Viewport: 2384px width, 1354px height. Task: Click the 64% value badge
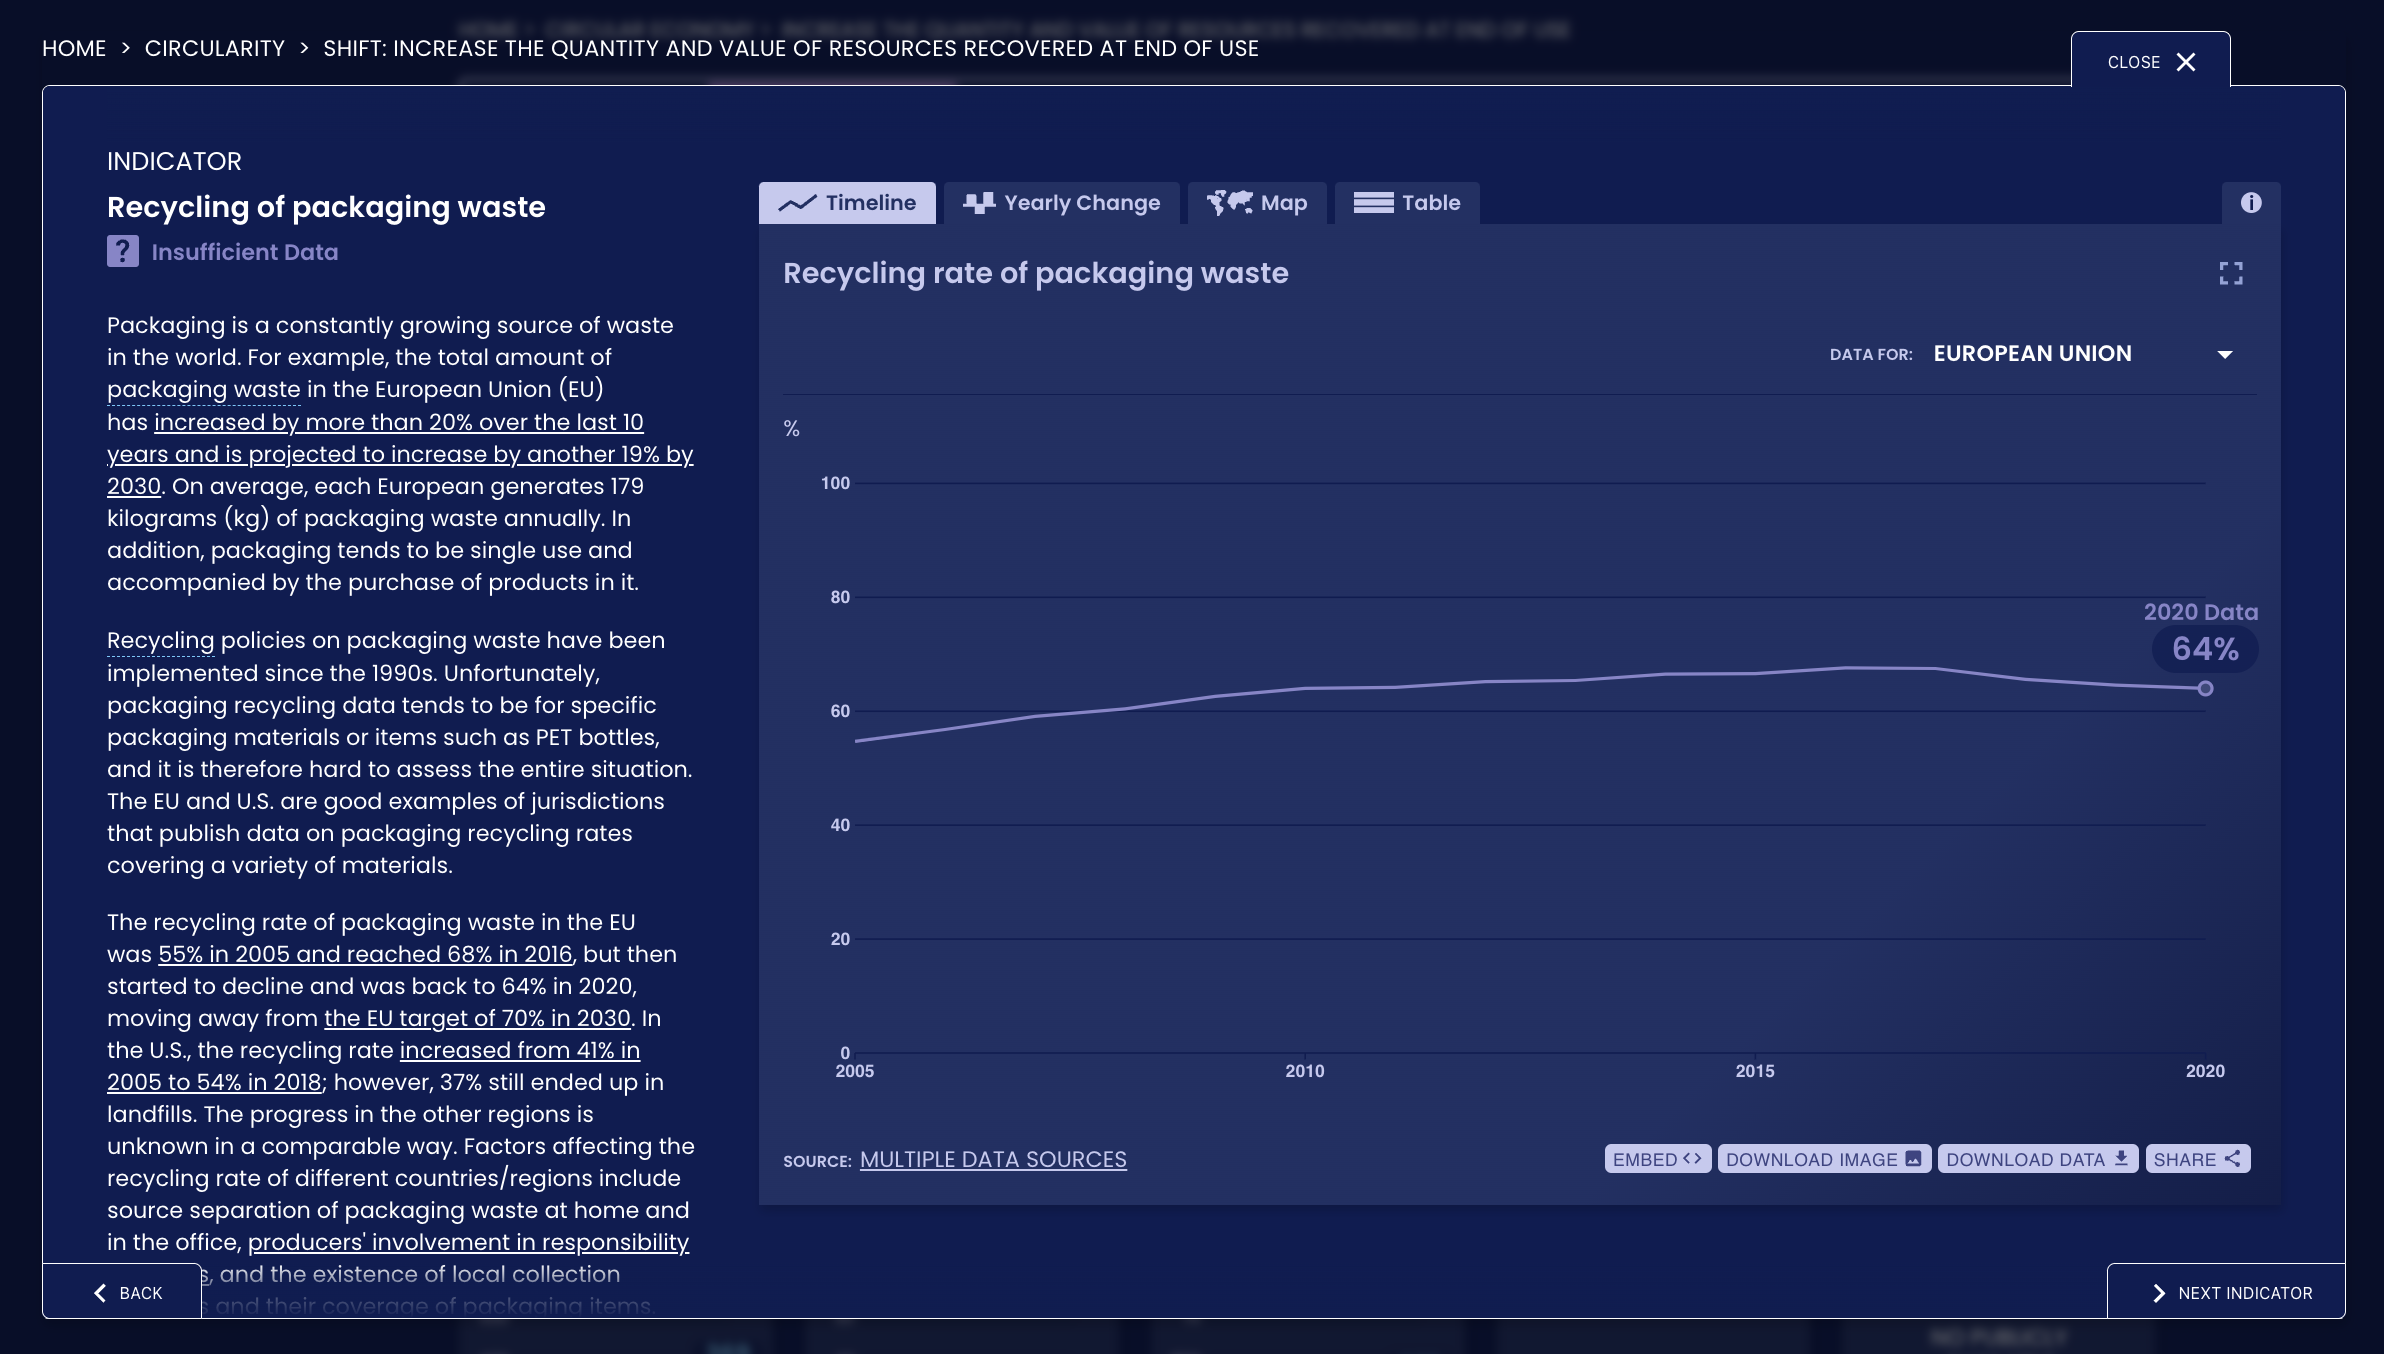pos(2205,649)
